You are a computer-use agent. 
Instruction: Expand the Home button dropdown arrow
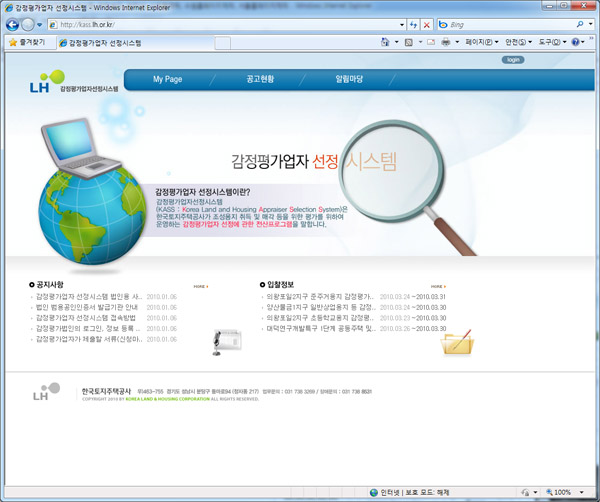pos(396,42)
